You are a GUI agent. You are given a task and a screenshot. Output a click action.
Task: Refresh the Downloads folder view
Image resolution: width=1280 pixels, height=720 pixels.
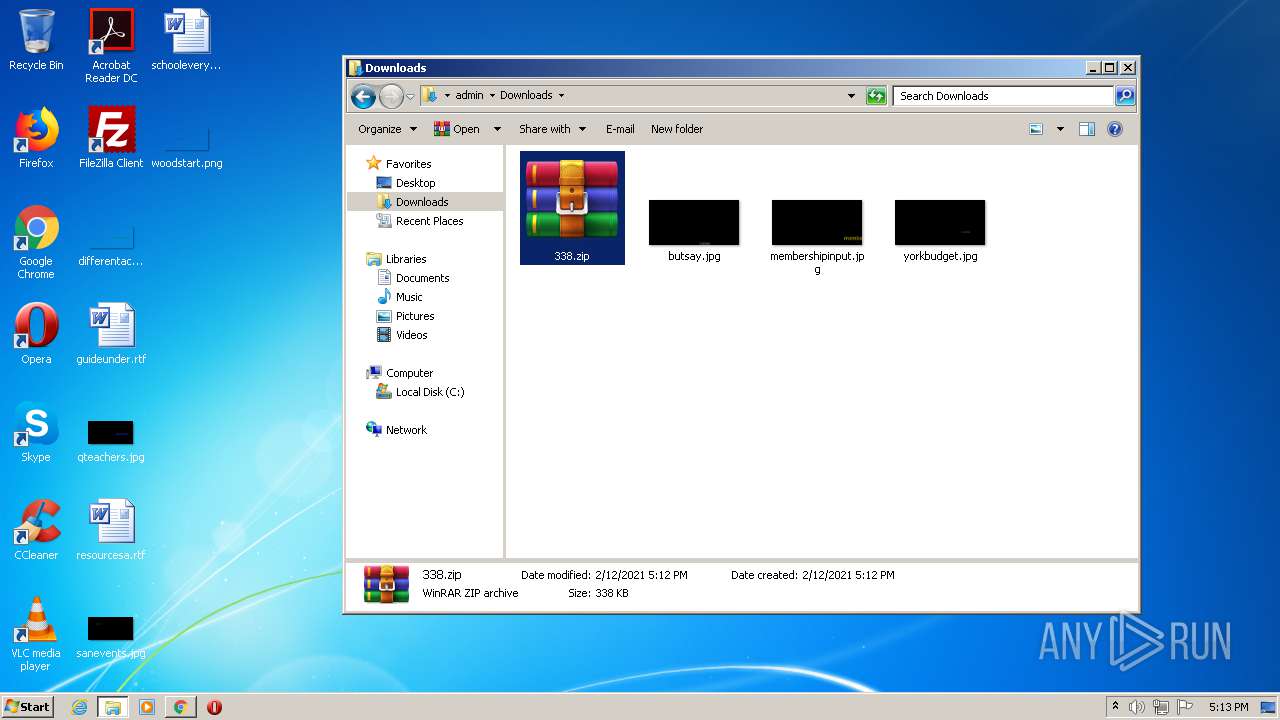876,96
